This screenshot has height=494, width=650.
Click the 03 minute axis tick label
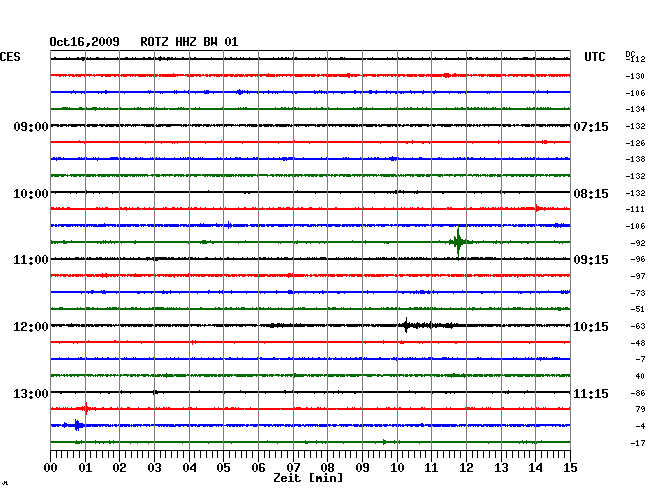pyautogui.click(x=154, y=468)
